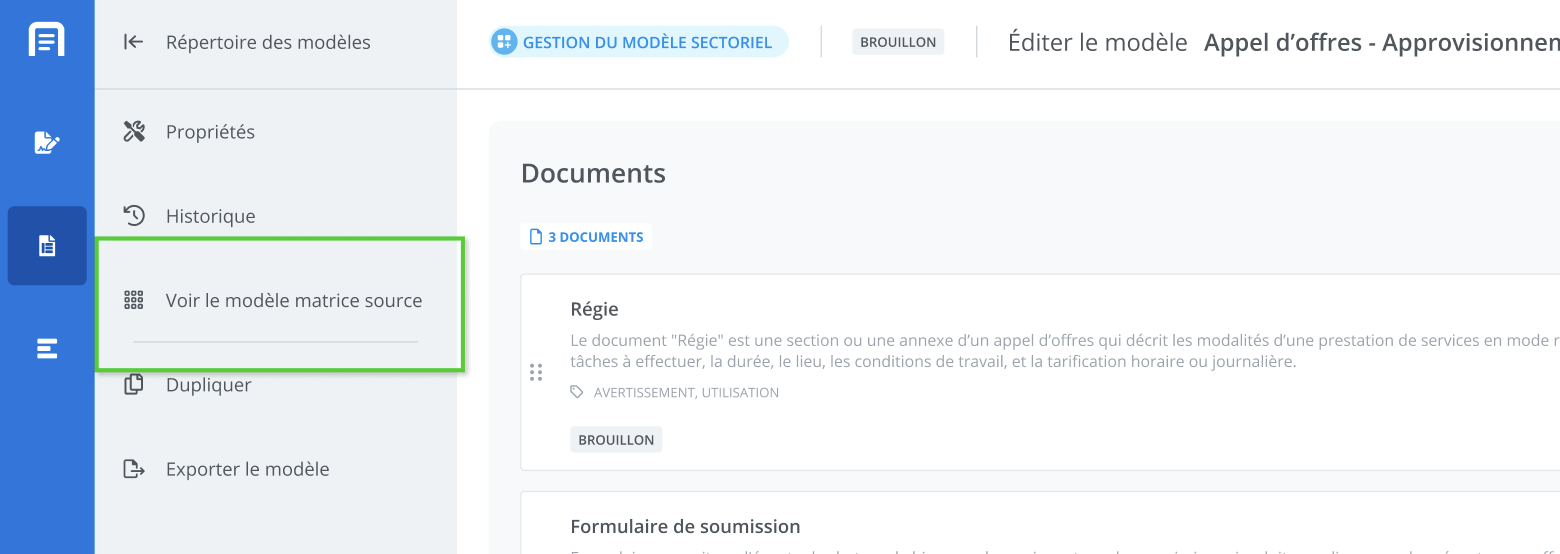1560x554 pixels.
Task: Open the Régie document
Action: 594,310
